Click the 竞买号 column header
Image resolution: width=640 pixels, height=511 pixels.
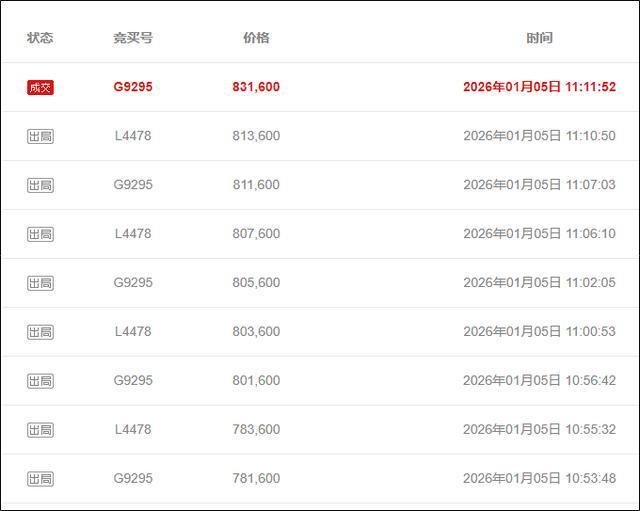[x=133, y=38]
